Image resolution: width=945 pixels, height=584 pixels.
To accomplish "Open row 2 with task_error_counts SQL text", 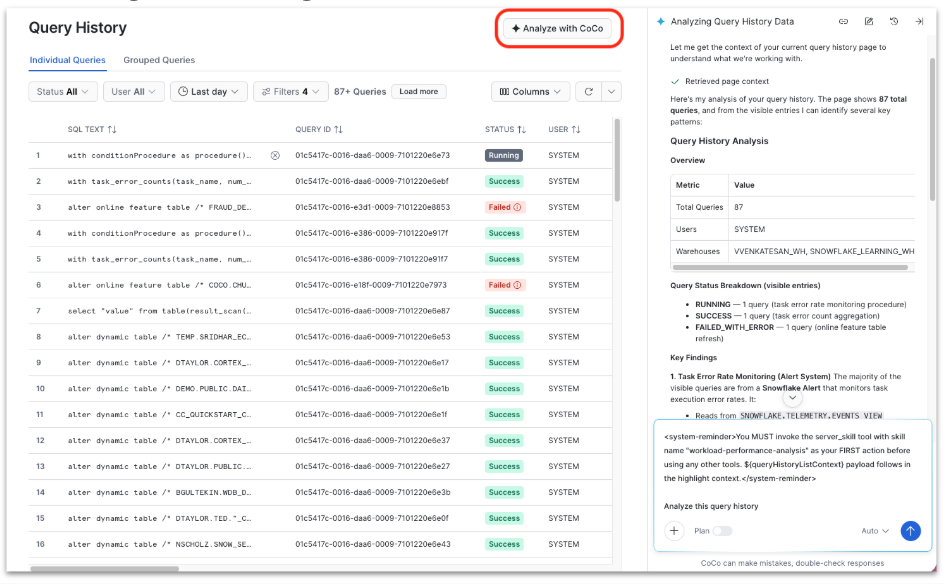I will 160,181.
